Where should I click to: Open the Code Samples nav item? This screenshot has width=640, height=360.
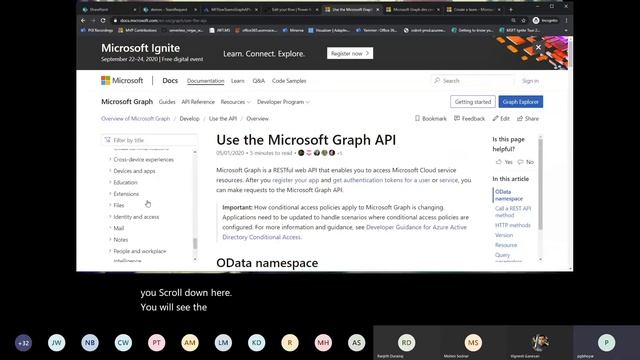tap(289, 81)
